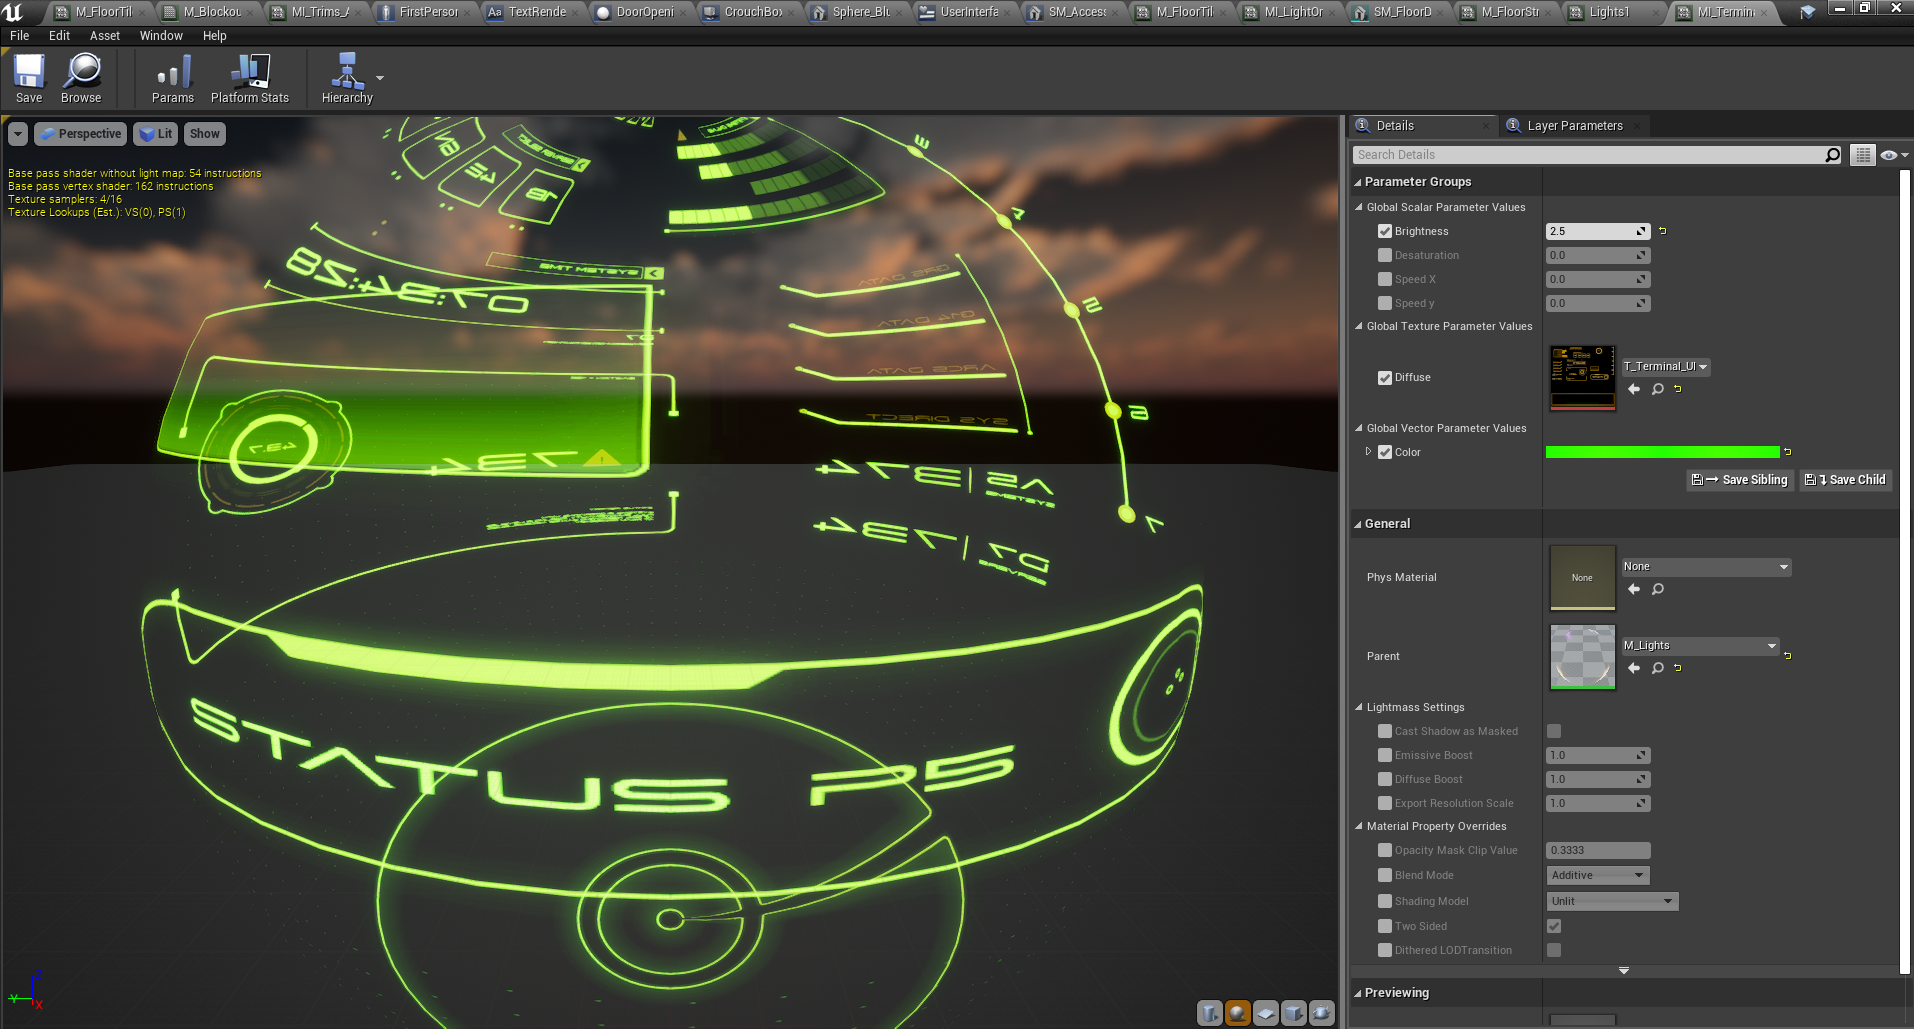Switch preview mesh to cylinder primitive
This screenshot has width=1914, height=1029.
tap(1210, 1013)
